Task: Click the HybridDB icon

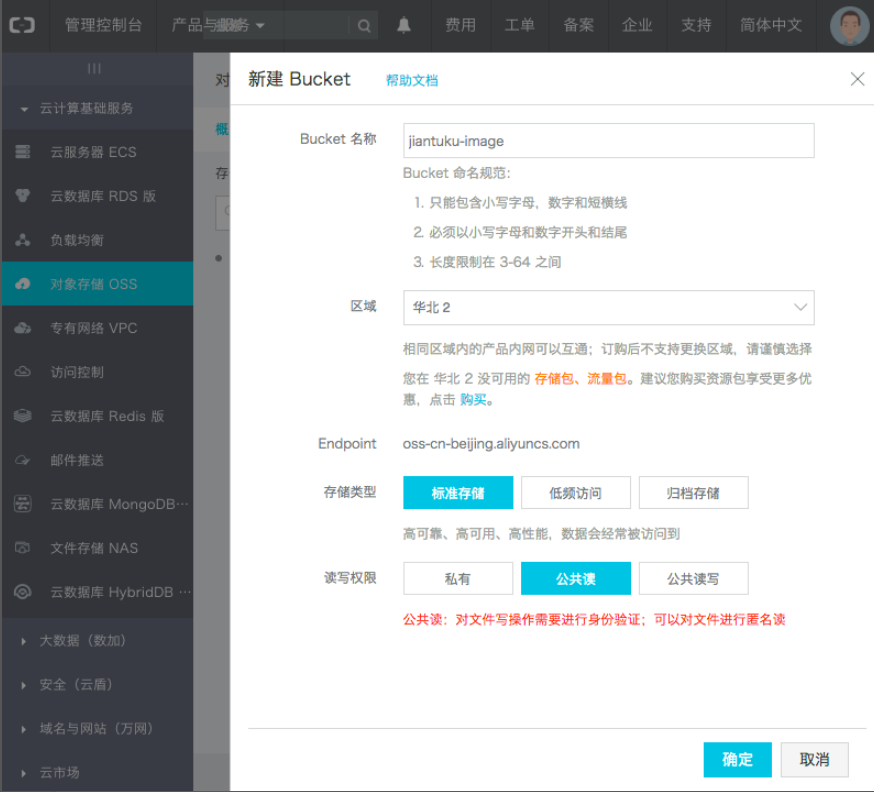Action: tap(22, 592)
